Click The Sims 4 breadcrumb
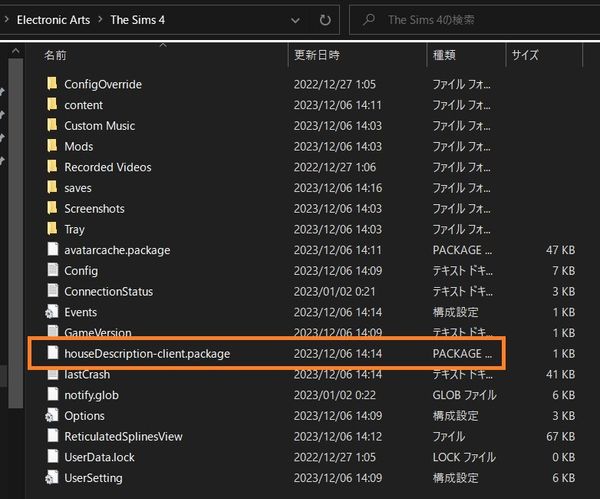Viewport: 600px width, 499px height. pyautogui.click(x=137, y=20)
